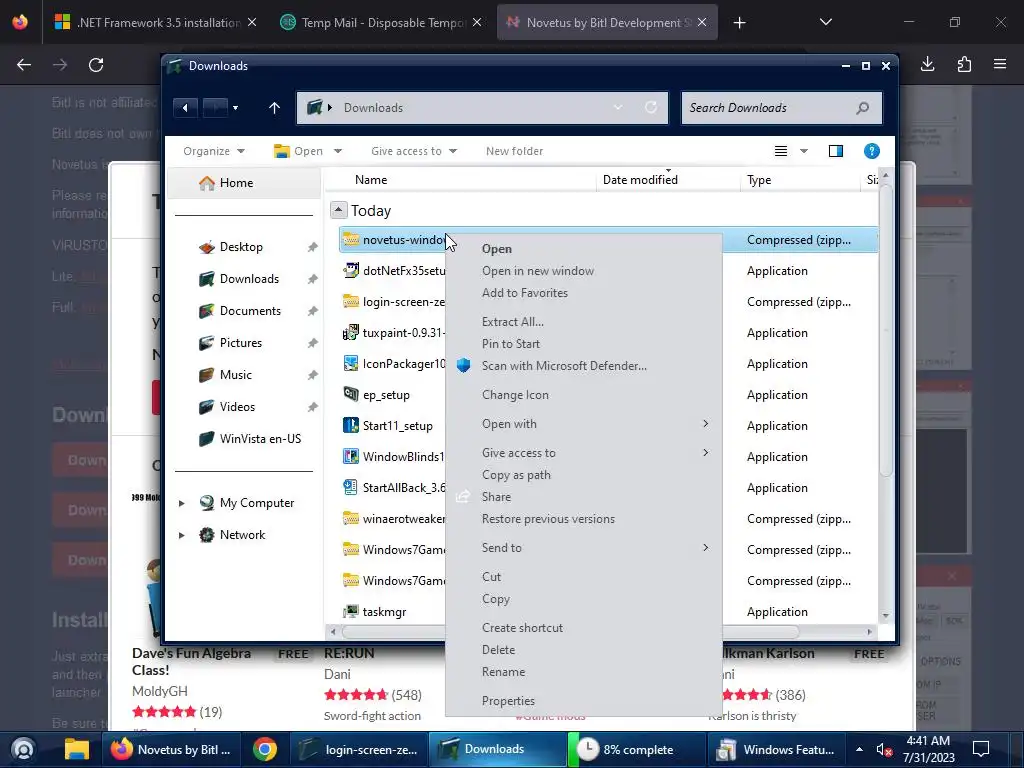Click the Explorer back navigation arrow

pyautogui.click(x=185, y=108)
